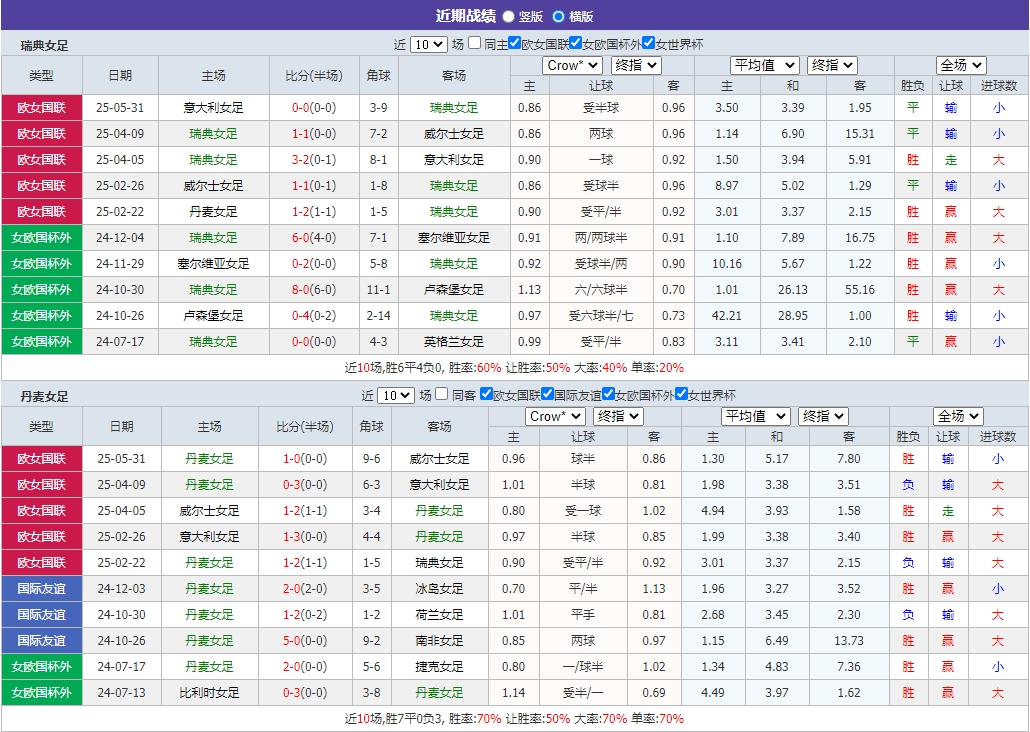Toggle the 女欧国杯外 checkbox in Denmark section
The width and height of the screenshot is (1030, 732).
pyautogui.click(x=607, y=394)
